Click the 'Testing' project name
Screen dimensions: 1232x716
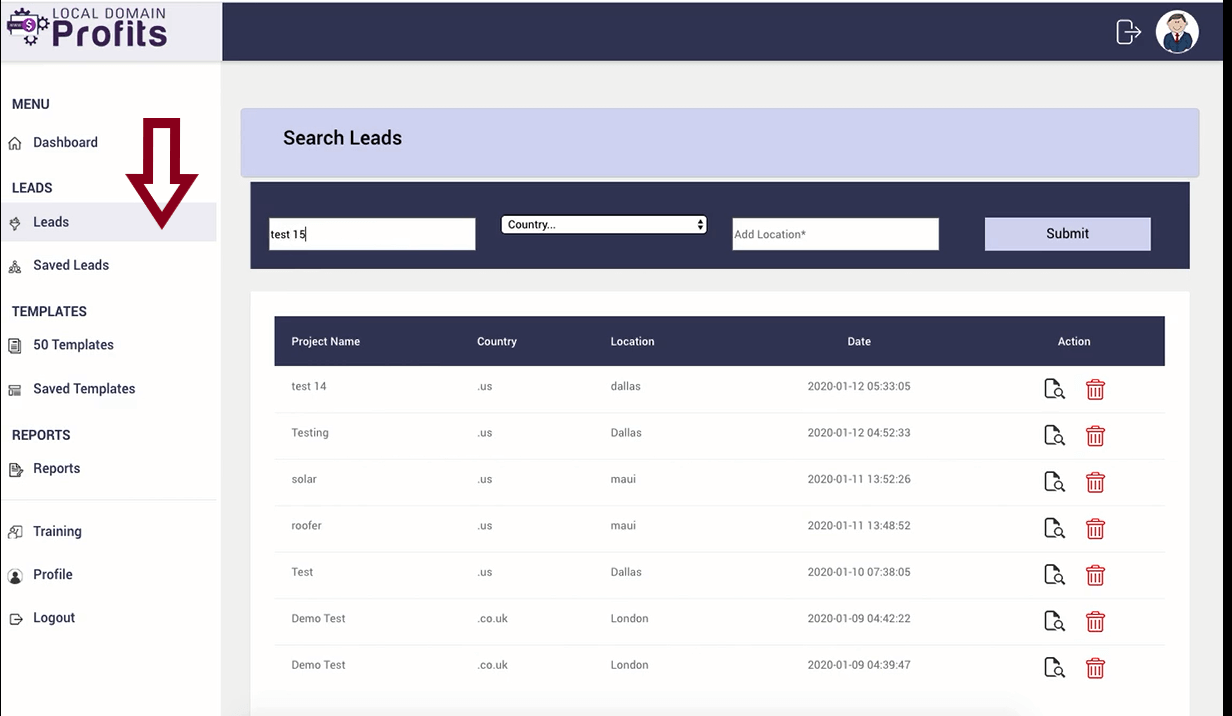[310, 433]
